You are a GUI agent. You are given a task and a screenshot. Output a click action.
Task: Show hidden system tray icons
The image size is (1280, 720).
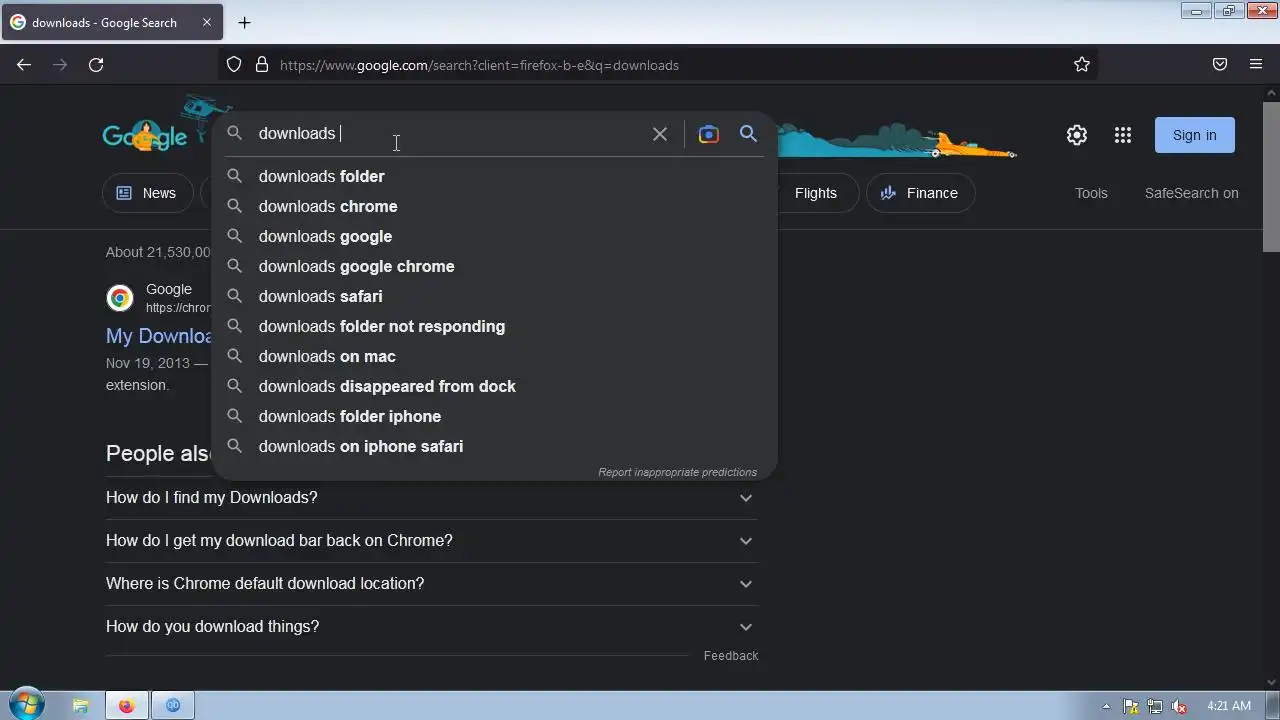1106,706
